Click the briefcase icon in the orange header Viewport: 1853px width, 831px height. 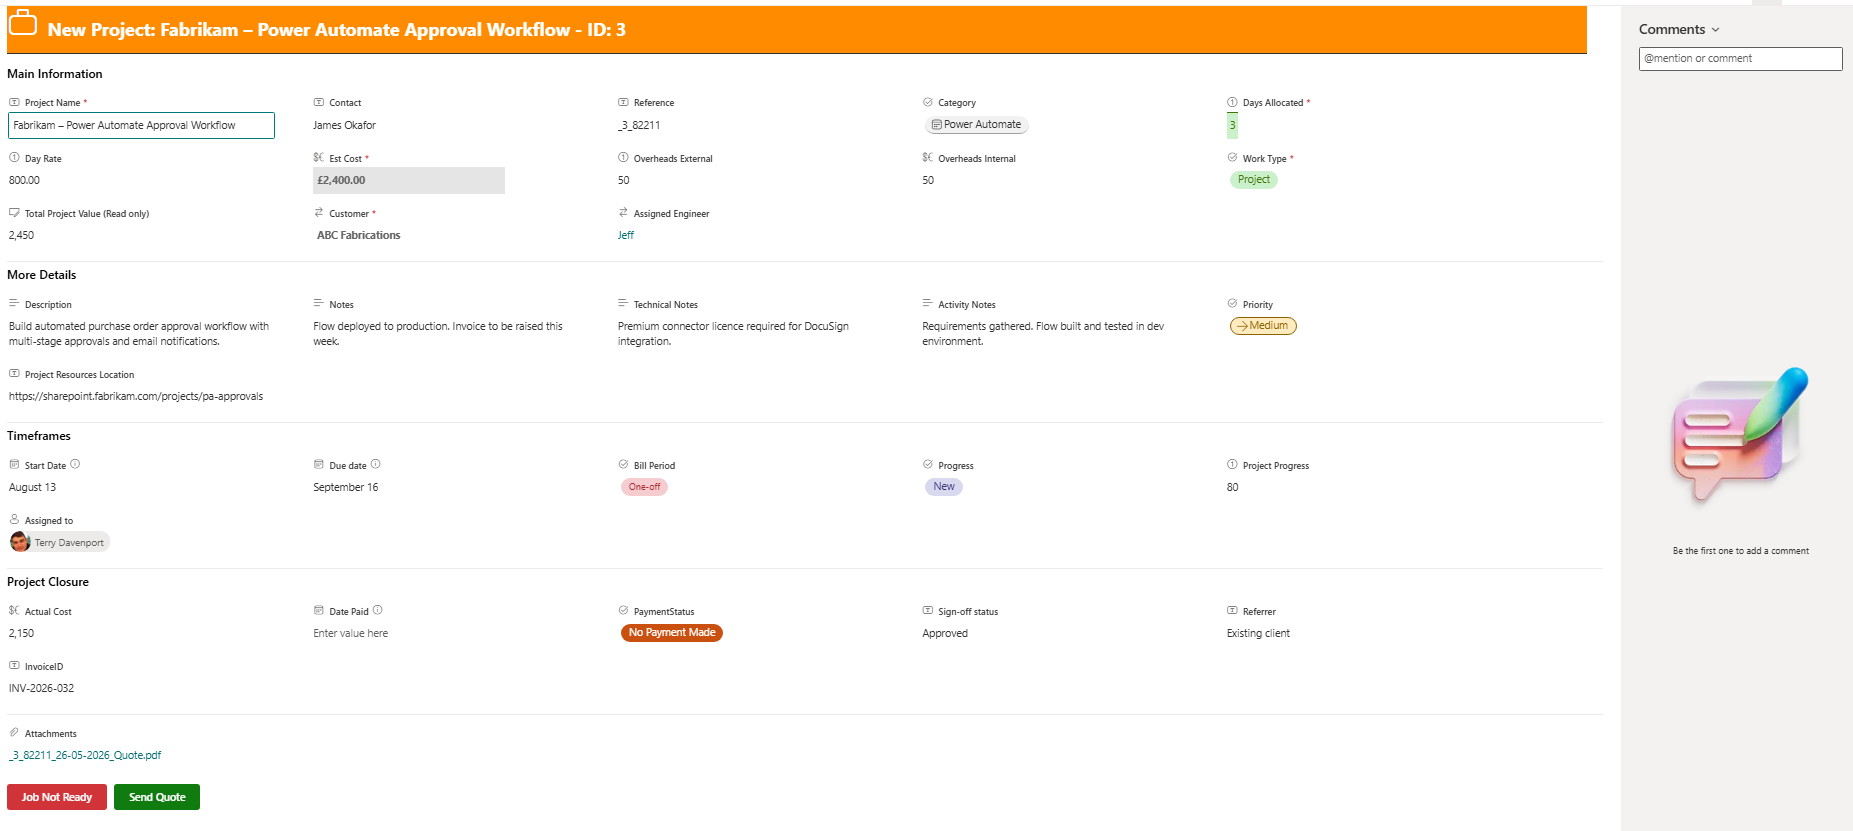(23, 23)
